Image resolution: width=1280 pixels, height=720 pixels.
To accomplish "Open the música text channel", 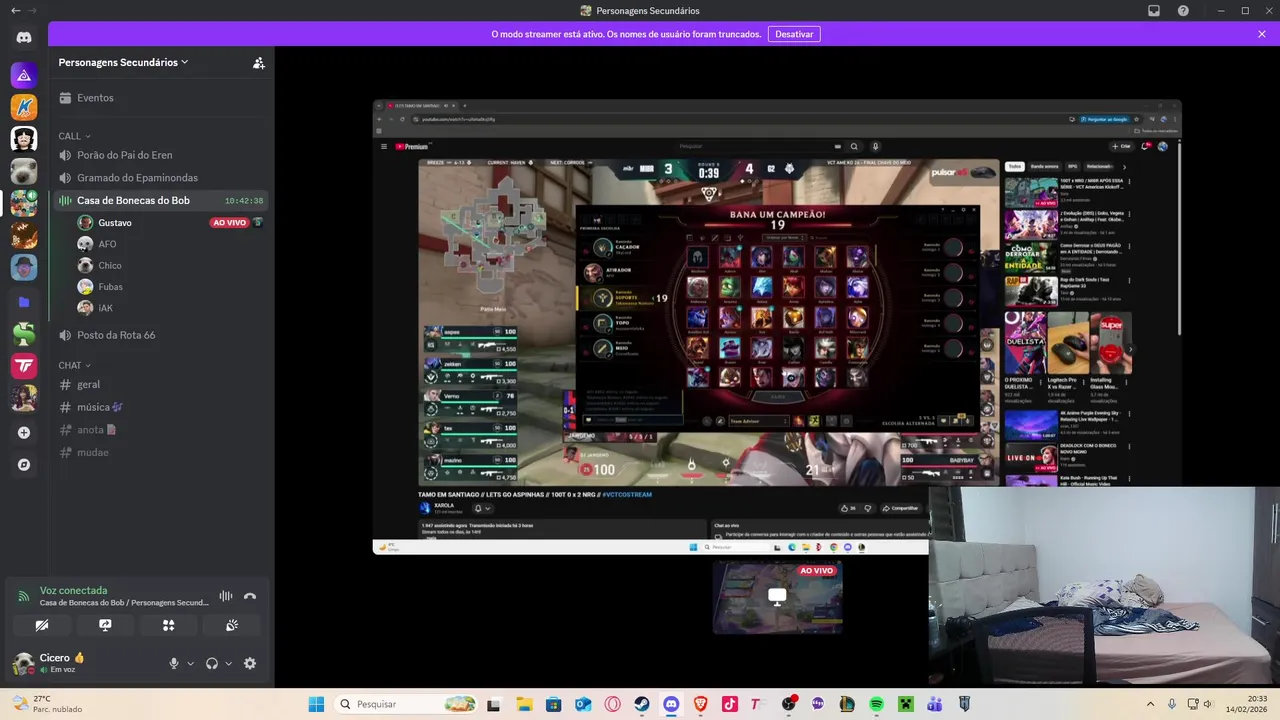I will click(160, 407).
